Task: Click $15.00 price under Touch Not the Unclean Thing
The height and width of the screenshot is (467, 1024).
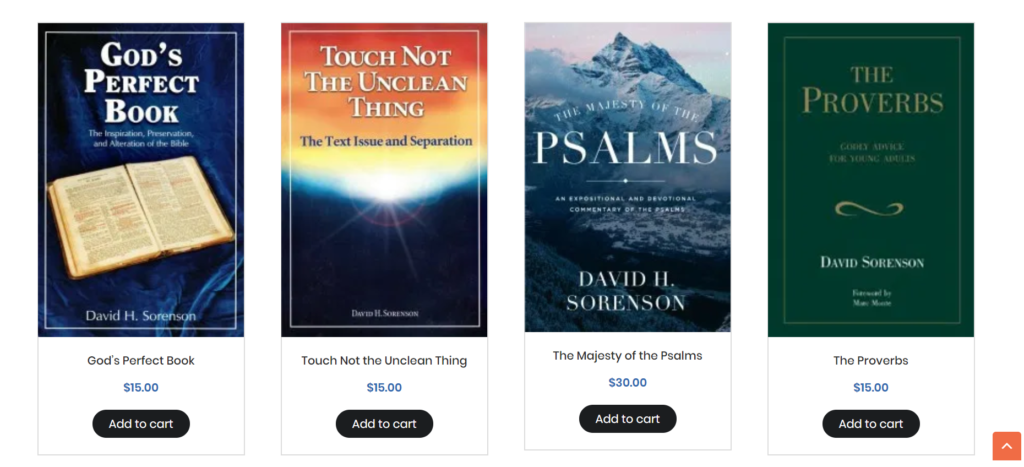Action: click(384, 387)
